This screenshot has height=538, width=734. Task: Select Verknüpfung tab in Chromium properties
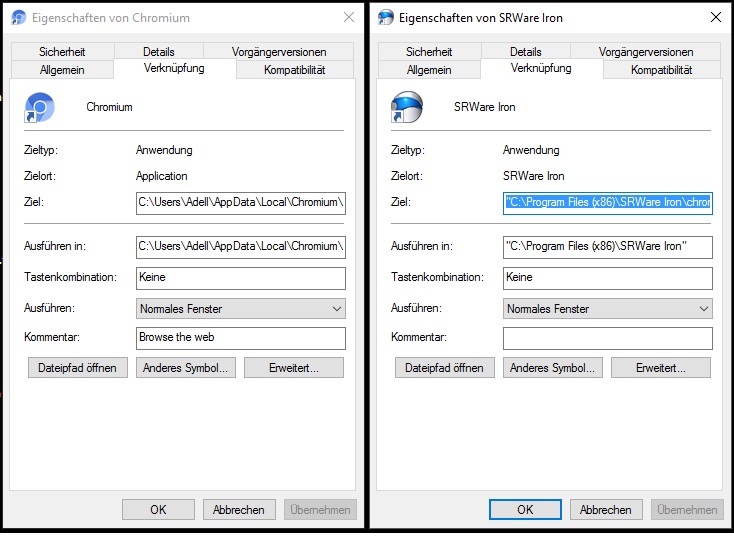click(x=174, y=68)
